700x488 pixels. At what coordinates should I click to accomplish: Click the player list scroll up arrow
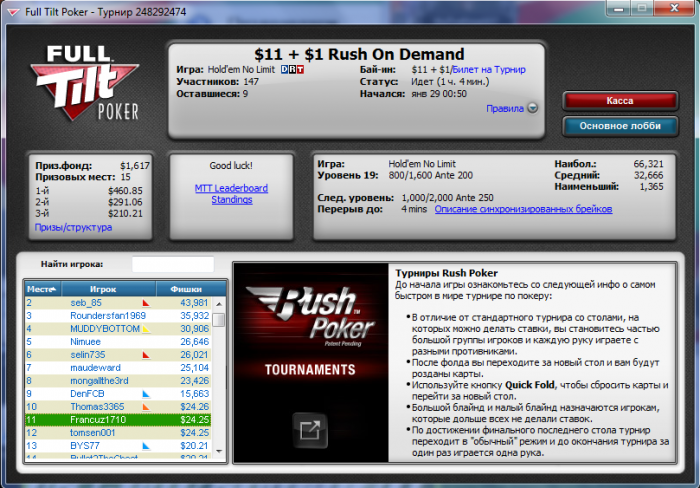[x=219, y=304]
